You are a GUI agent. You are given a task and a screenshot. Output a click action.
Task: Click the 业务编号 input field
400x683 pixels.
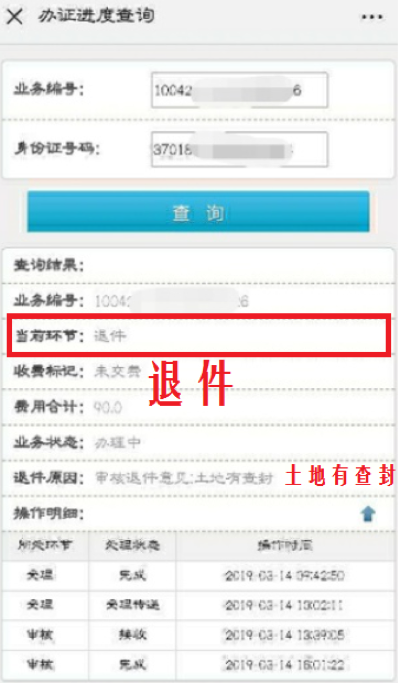(x=239, y=90)
